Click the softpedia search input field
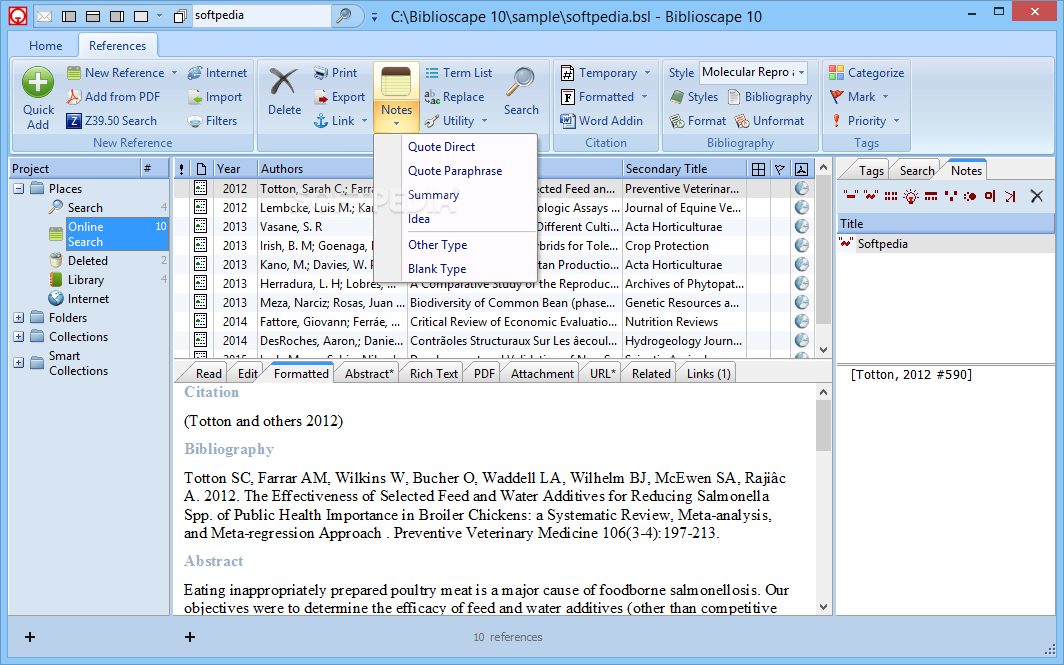This screenshot has width=1064, height=665. 261,15
